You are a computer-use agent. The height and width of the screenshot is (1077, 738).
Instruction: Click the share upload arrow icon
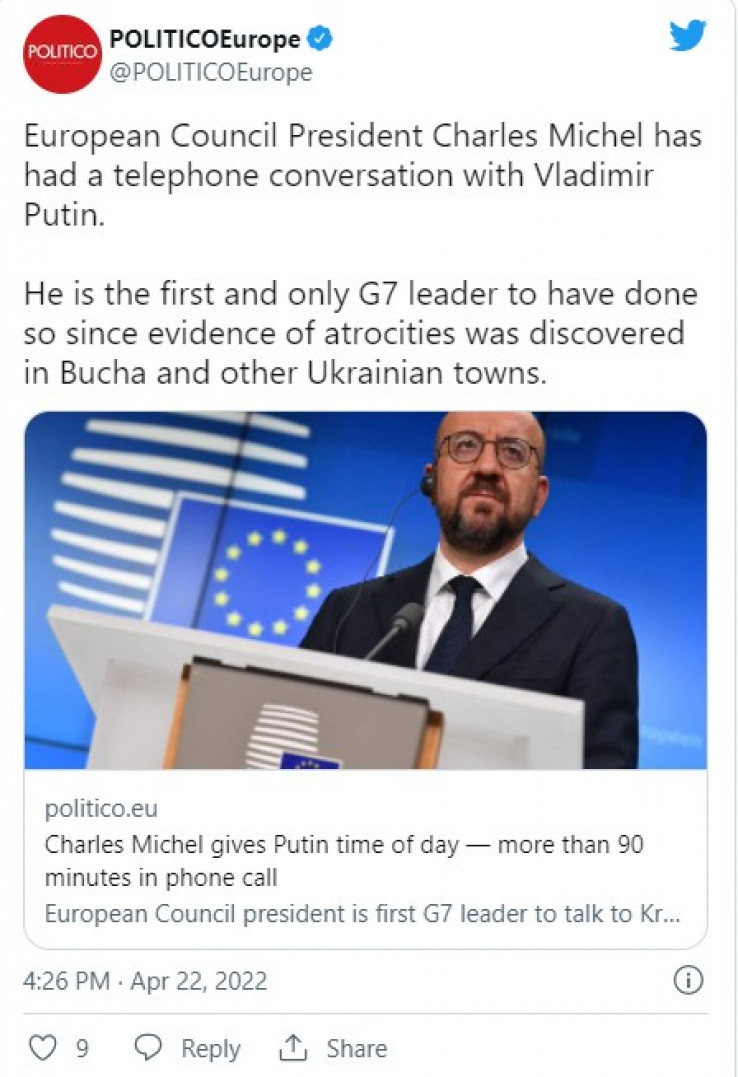tap(293, 1048)
